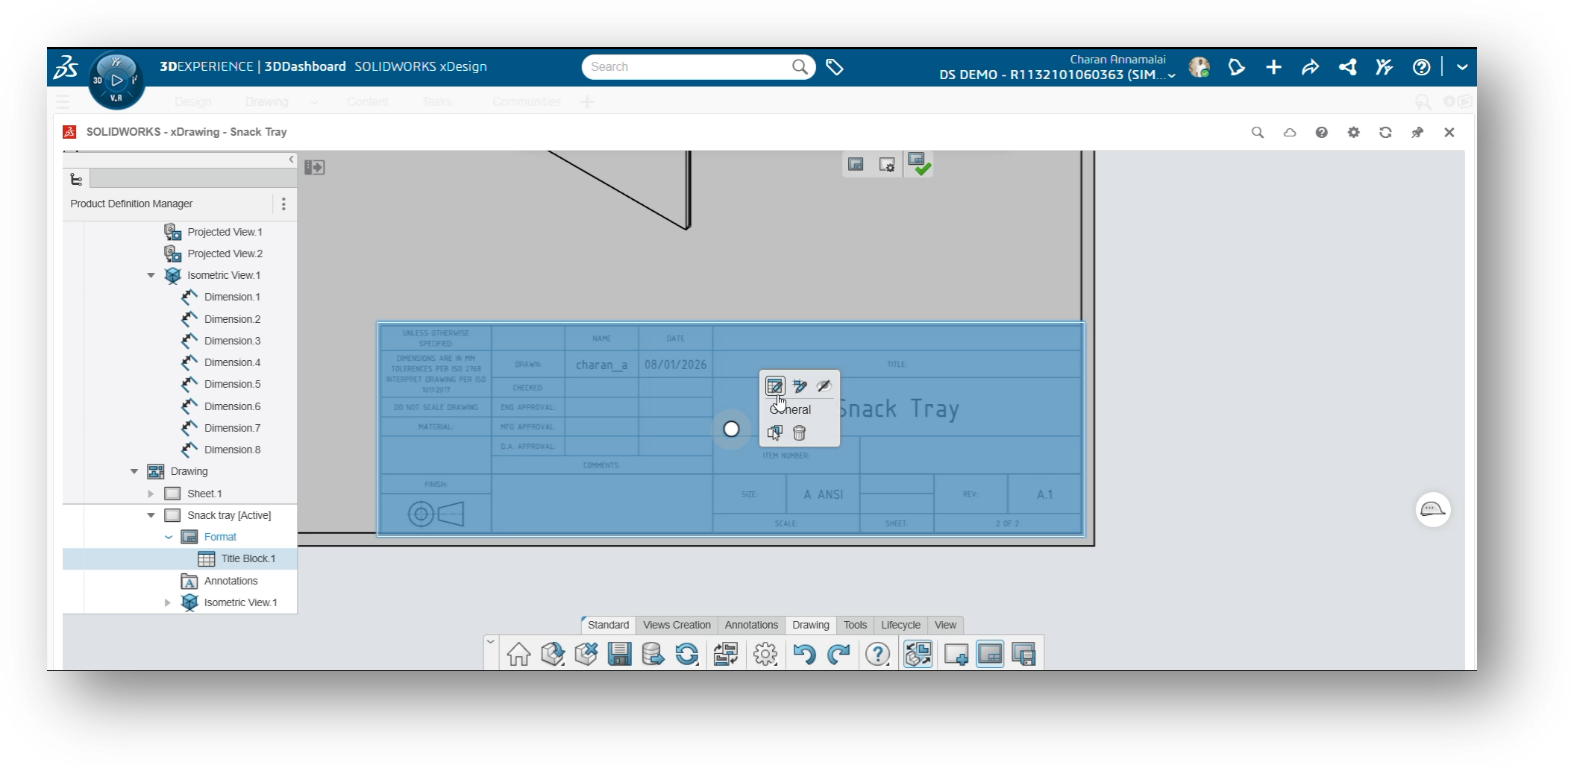Collapse the Drawing tree node
The height and width of the screenshot is (766, 1572).
[x=134, y=472]
